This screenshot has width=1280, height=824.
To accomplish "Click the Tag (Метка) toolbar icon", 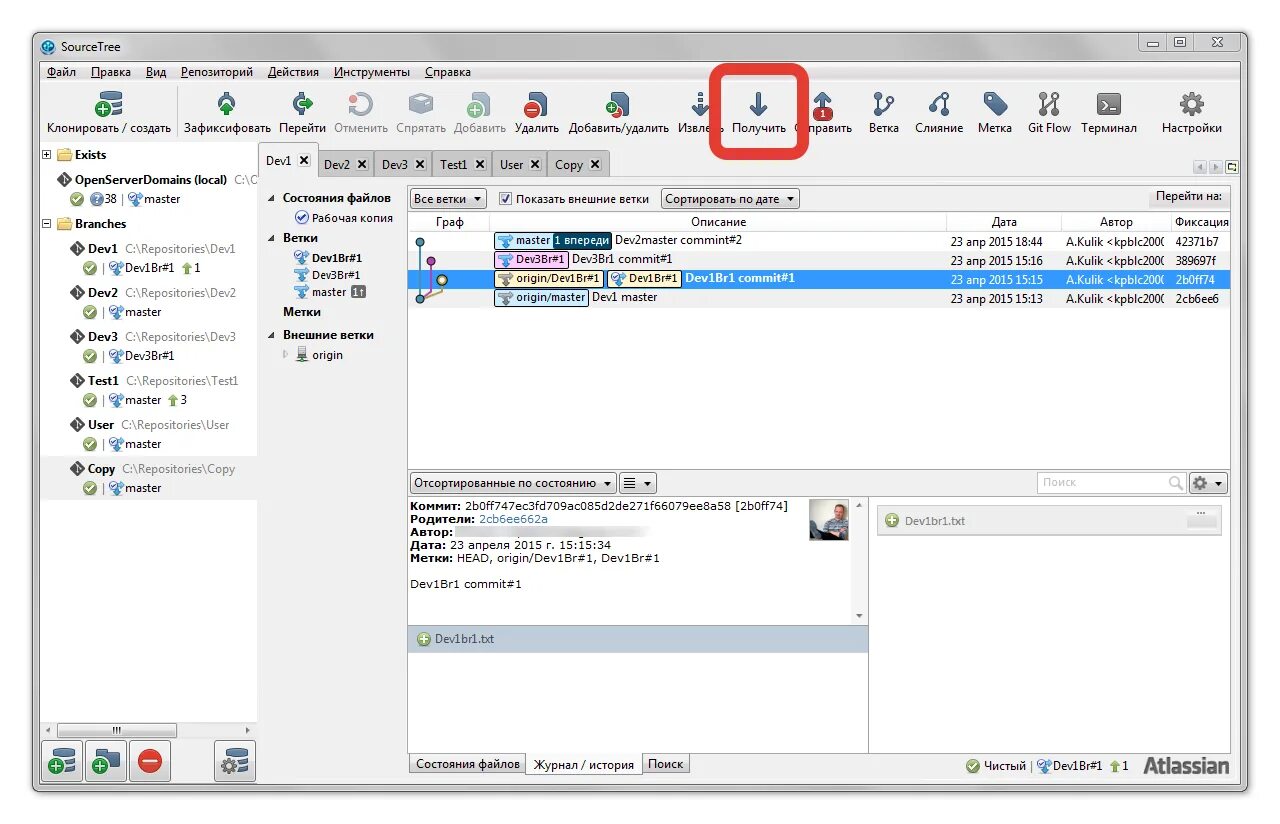I will click(x=995, y=104).
